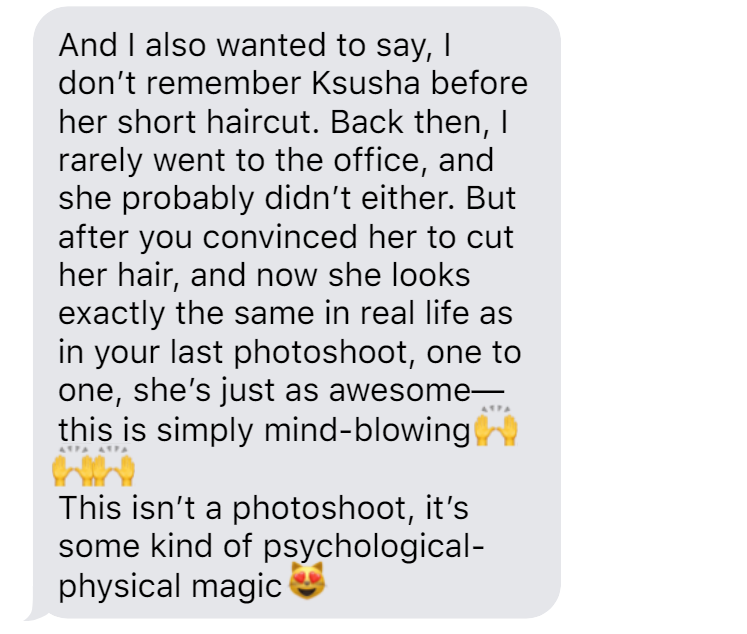Click the second raised hands emoji on the emoji-only line
This screenshot has height=634, width=747.
click(113, 465)
